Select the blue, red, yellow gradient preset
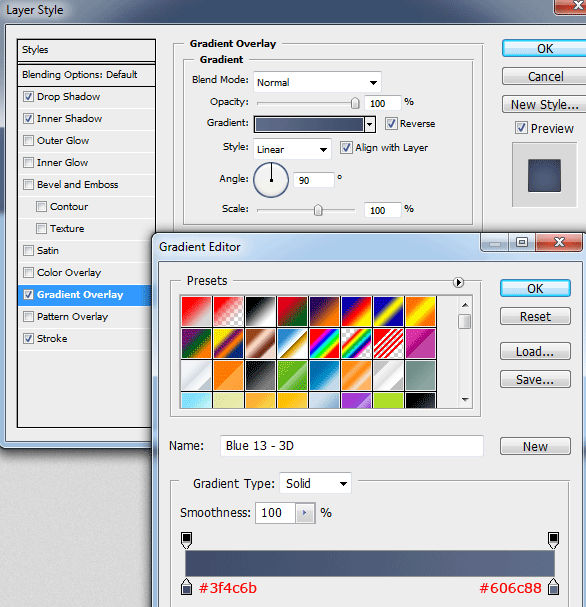This screenshot has height=607, width=586. [x=356, y=311]
